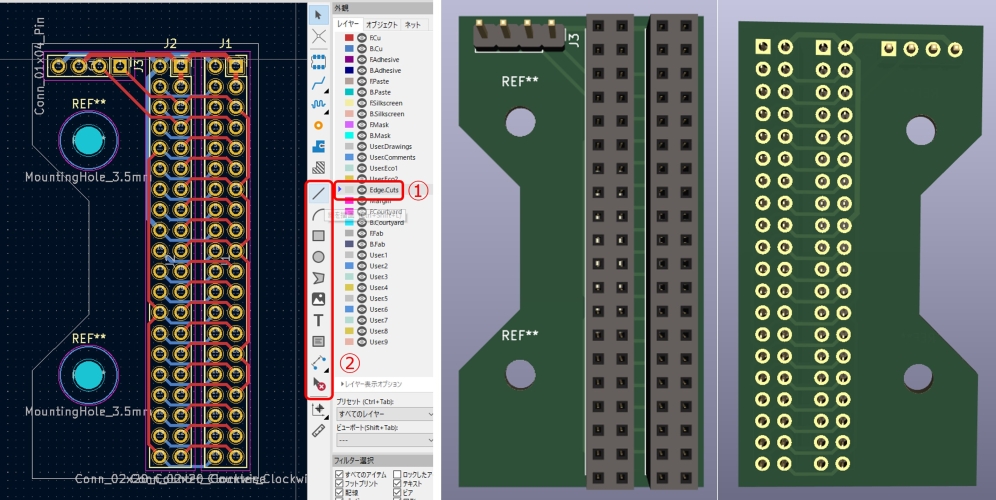Image resolution: width=996 pixels, height=500 pixels.
Task: Click the B.Cu layer color swatch
Action: (348, 49)
